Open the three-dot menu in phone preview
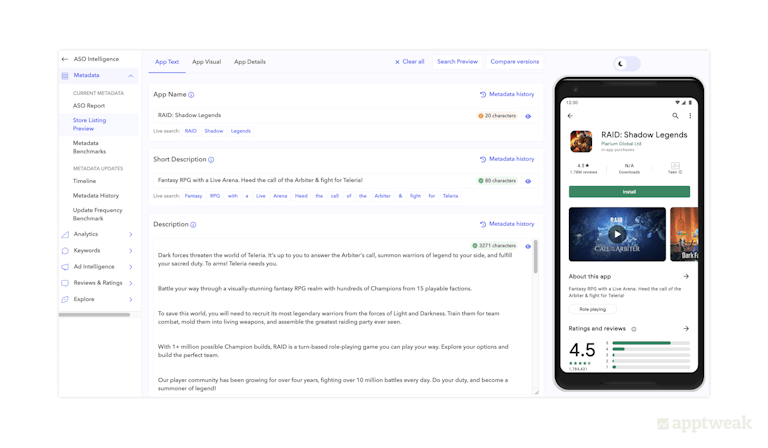Image resolution: width=768 pixels, height=448 pixels. [x=690, y=116]
